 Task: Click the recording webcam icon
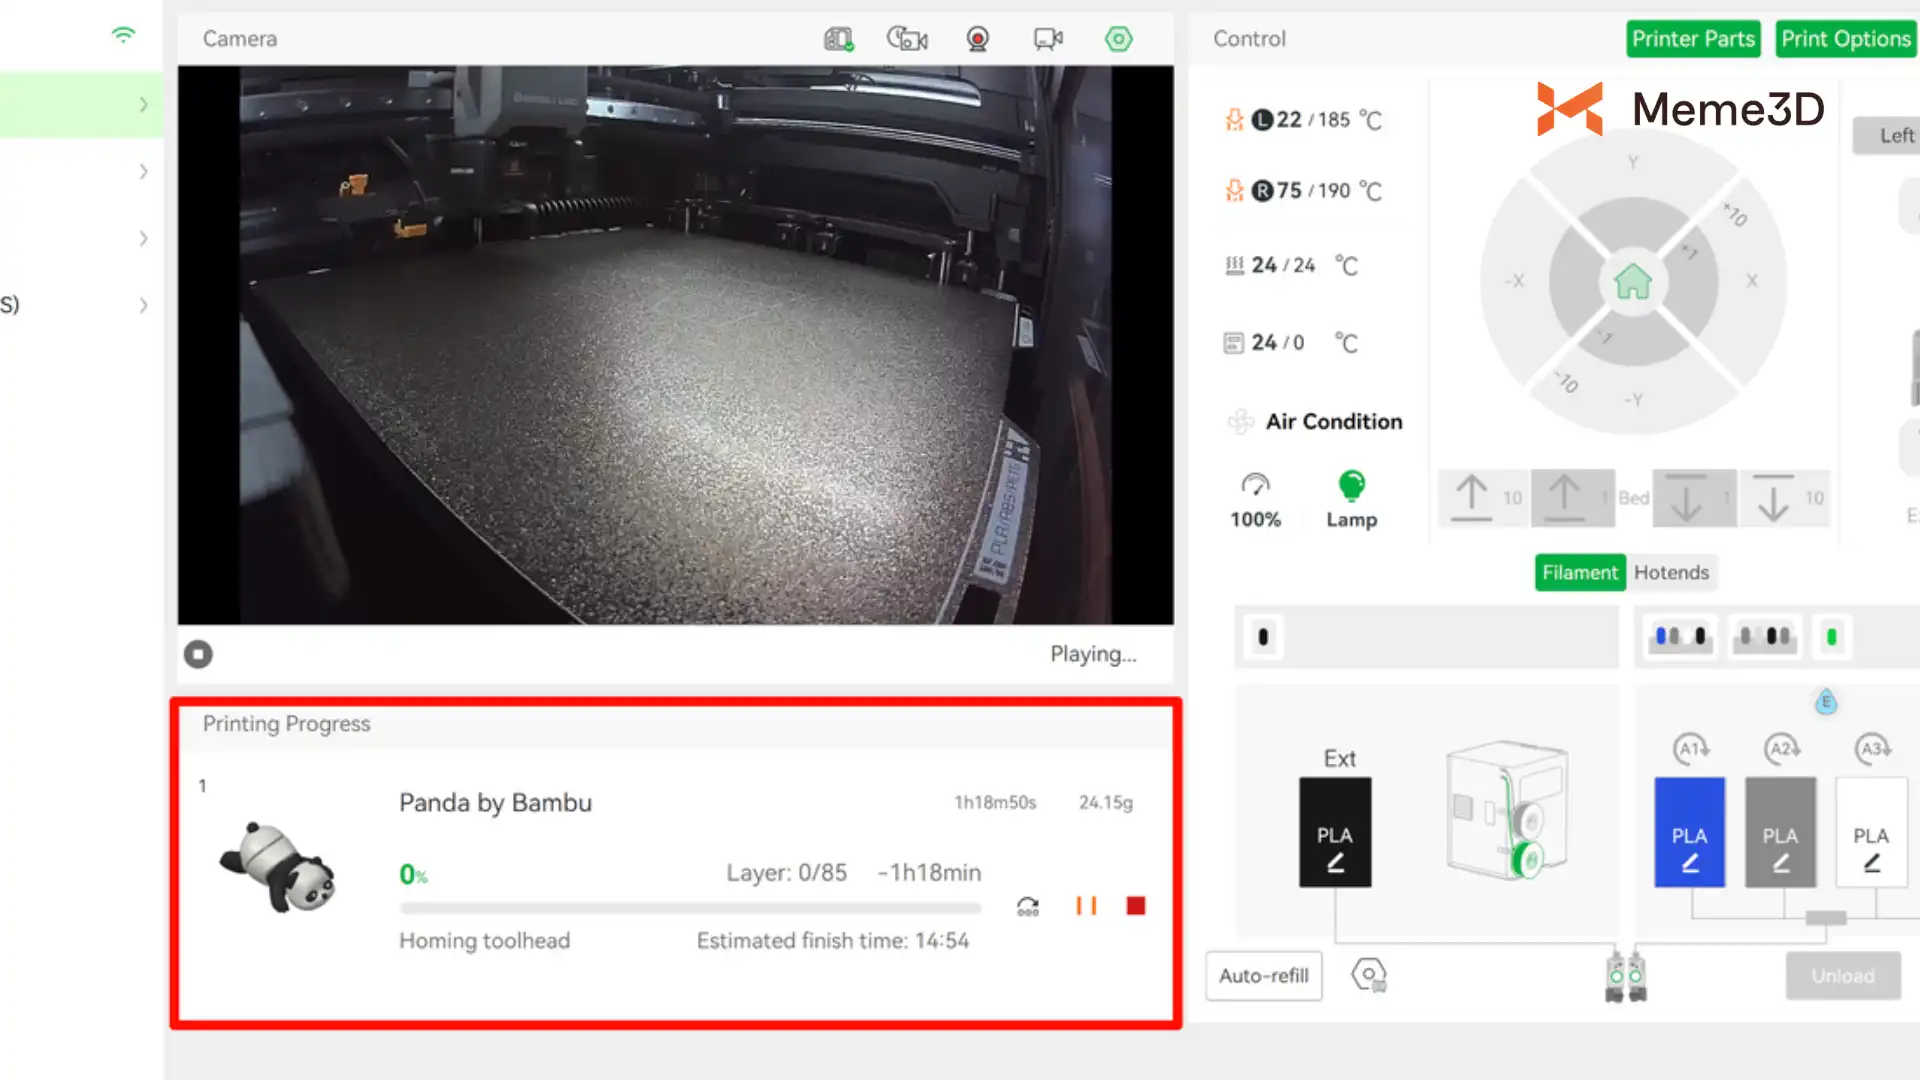pyautogui.click(x=977, y=39)
